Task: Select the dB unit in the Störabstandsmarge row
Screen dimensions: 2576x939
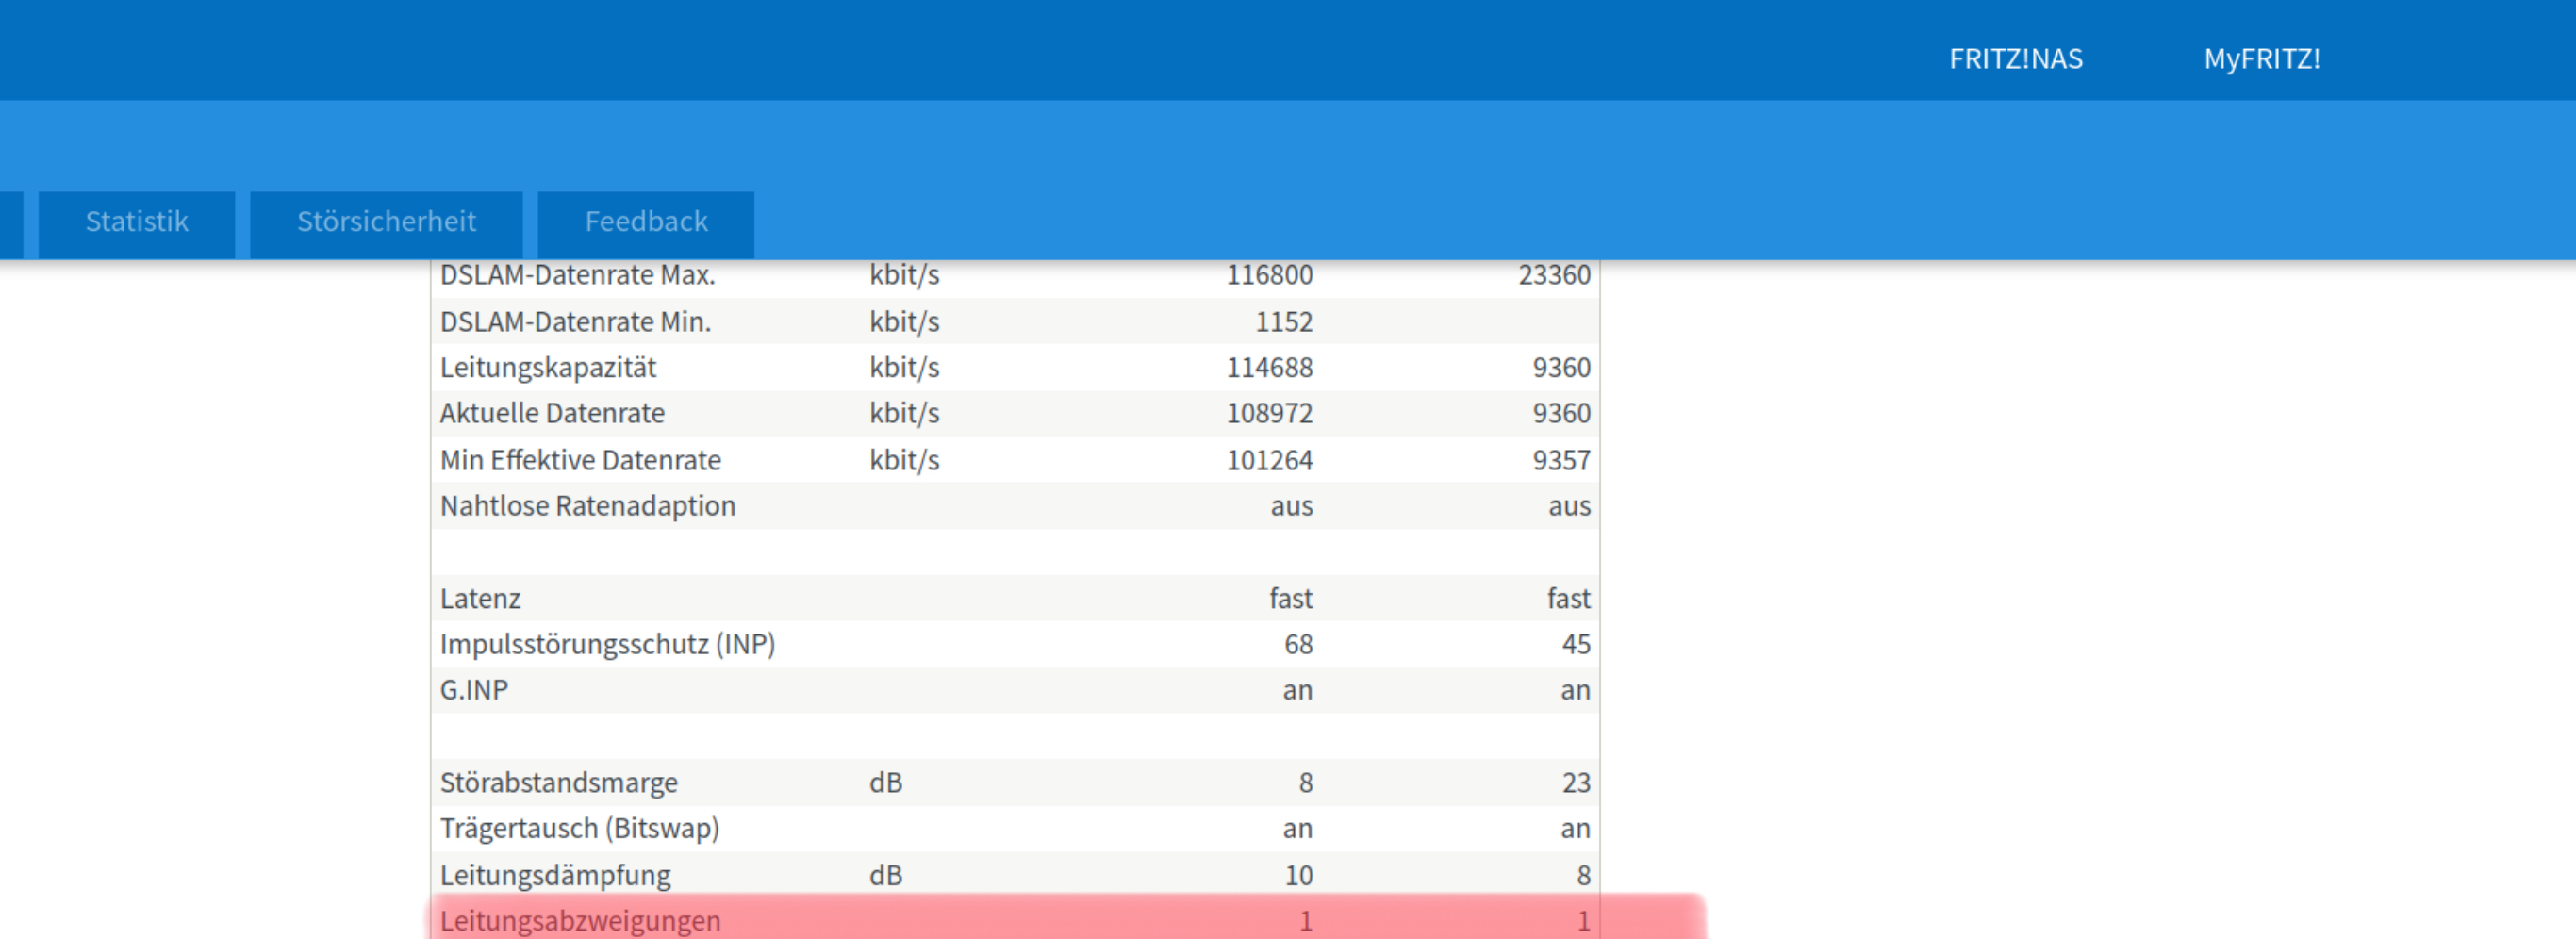Action: (x=885, y=783)
